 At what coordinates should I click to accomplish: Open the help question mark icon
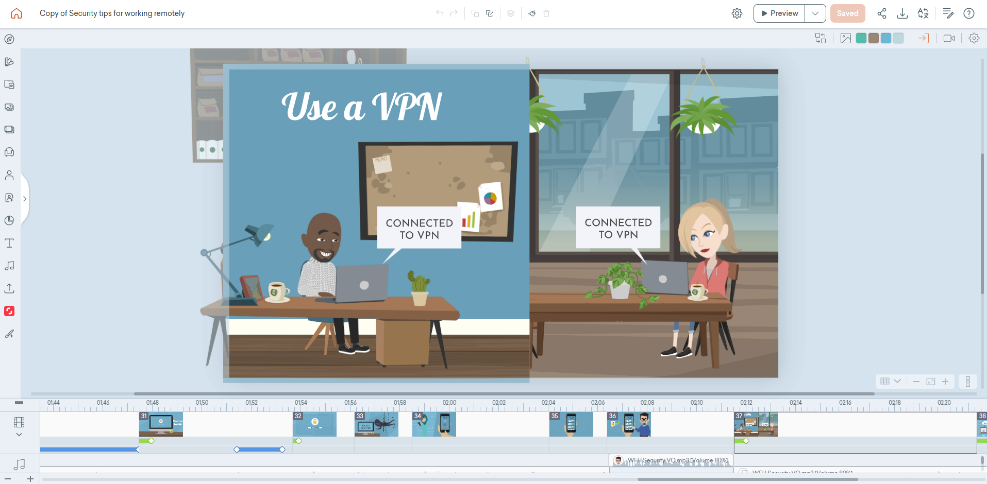coord(969,13)
